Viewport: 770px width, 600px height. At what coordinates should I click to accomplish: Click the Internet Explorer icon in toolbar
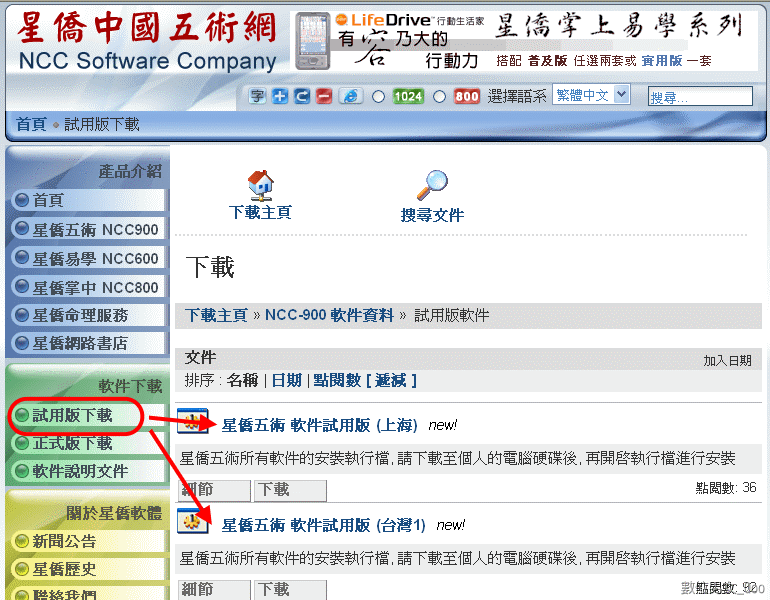351,96
